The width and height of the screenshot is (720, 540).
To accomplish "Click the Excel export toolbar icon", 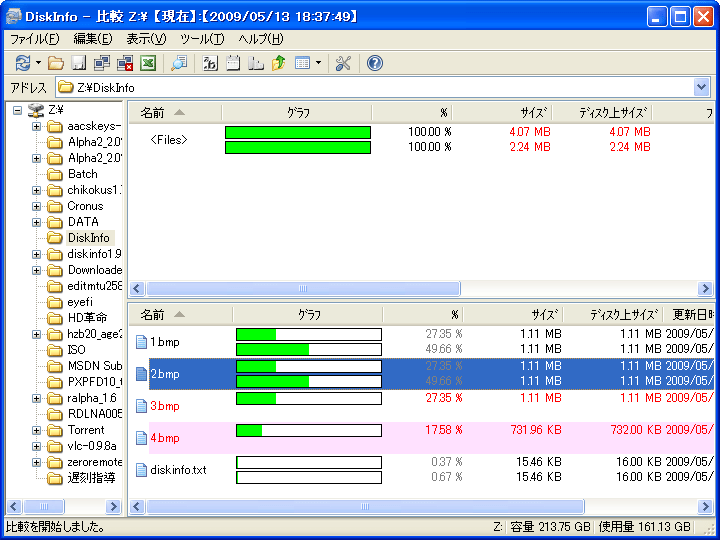I will point(148,63).
